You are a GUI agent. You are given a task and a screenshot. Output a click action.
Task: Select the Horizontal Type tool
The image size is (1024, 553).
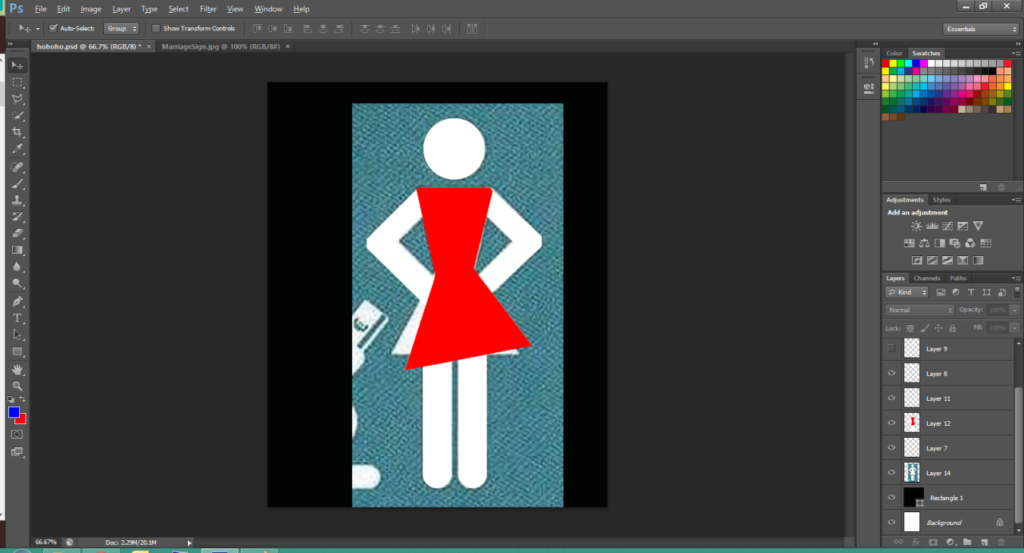coord(18,318)
